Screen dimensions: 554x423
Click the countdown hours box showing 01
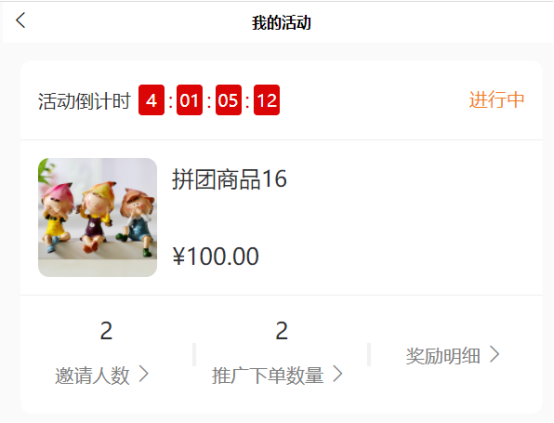[x=190, y=100]
